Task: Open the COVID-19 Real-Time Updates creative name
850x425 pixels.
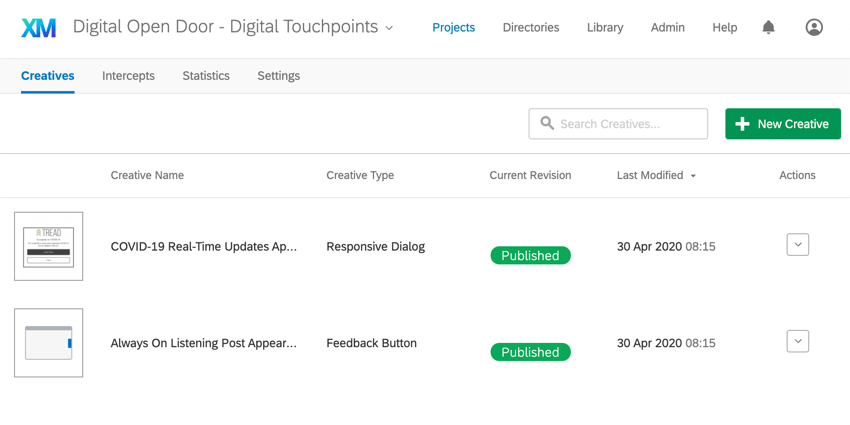Action: click(204, 247)
